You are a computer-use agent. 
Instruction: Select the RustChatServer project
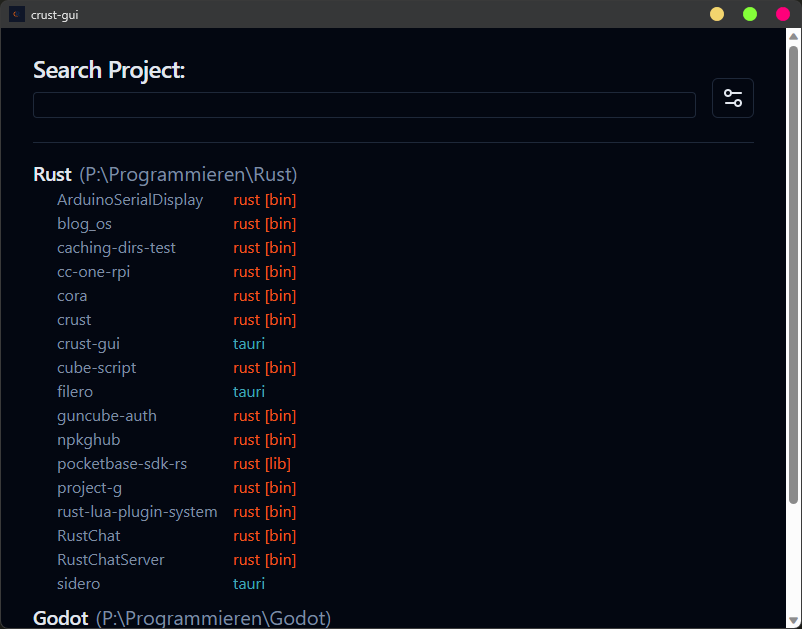(110, 559)
